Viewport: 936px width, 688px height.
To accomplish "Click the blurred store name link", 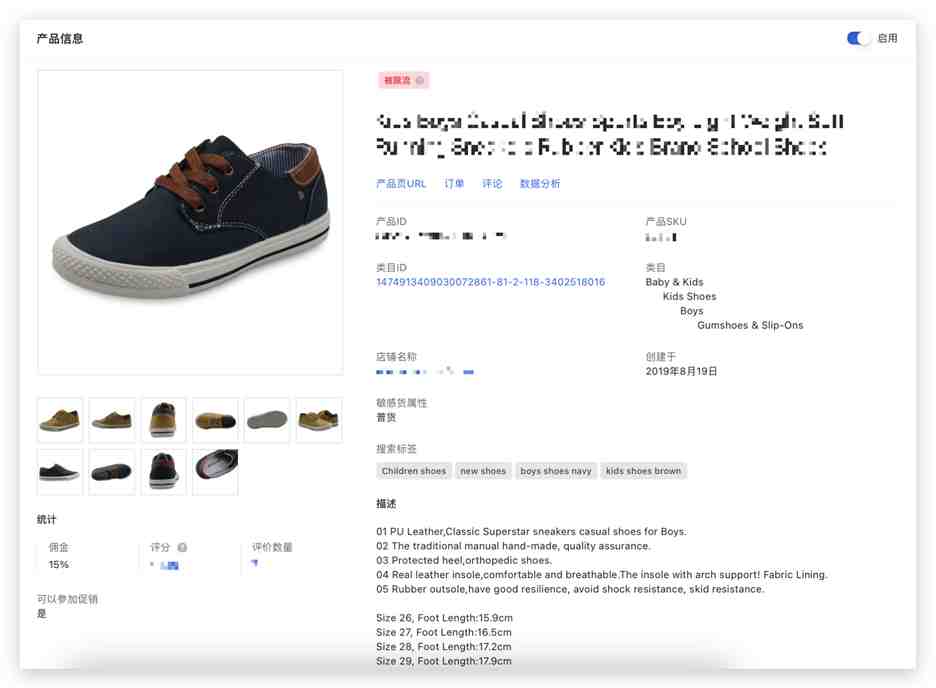I will (424, 372).
